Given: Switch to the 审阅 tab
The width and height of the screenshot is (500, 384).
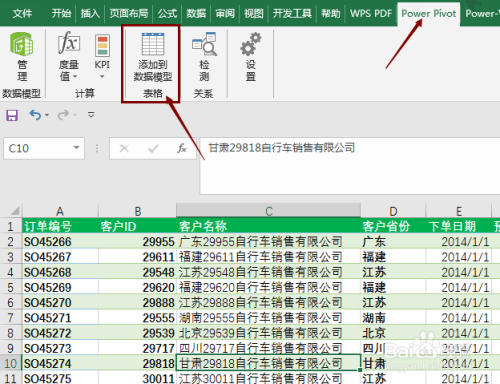Looking at the screenshot, I should point(225,14).
